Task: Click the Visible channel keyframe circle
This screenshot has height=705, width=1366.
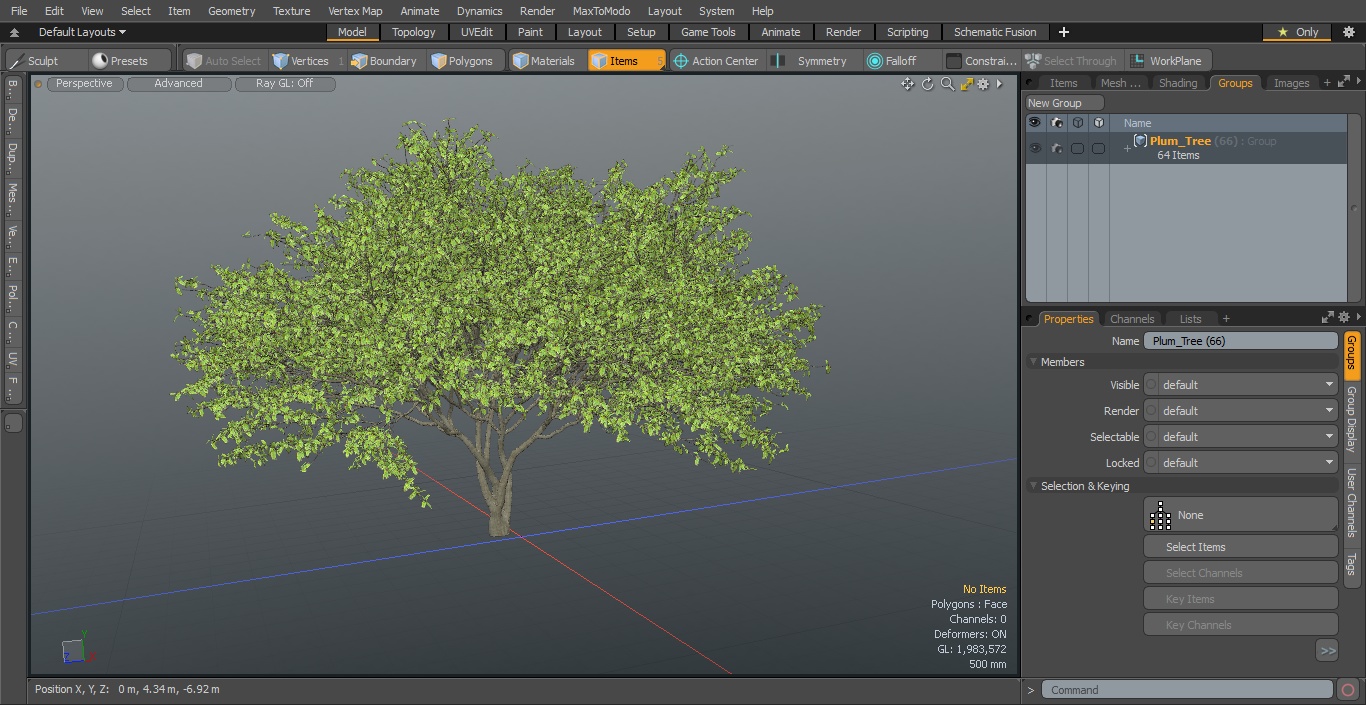Action: pyautogui.click(x=1151, y=385)
